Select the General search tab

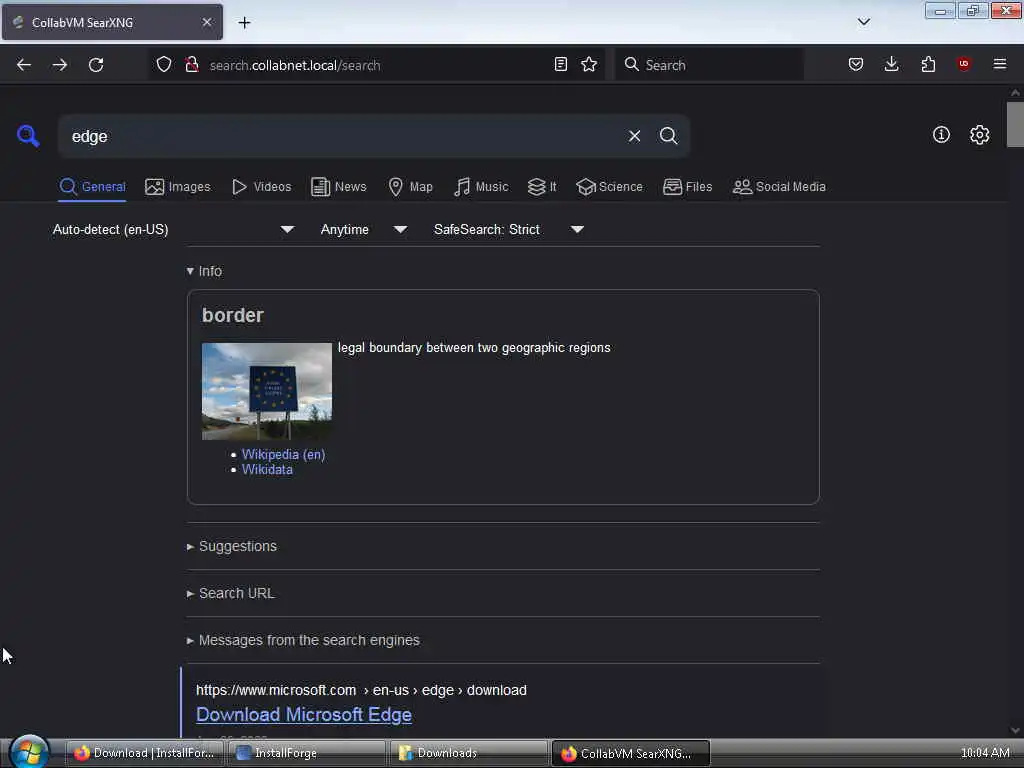92,187
